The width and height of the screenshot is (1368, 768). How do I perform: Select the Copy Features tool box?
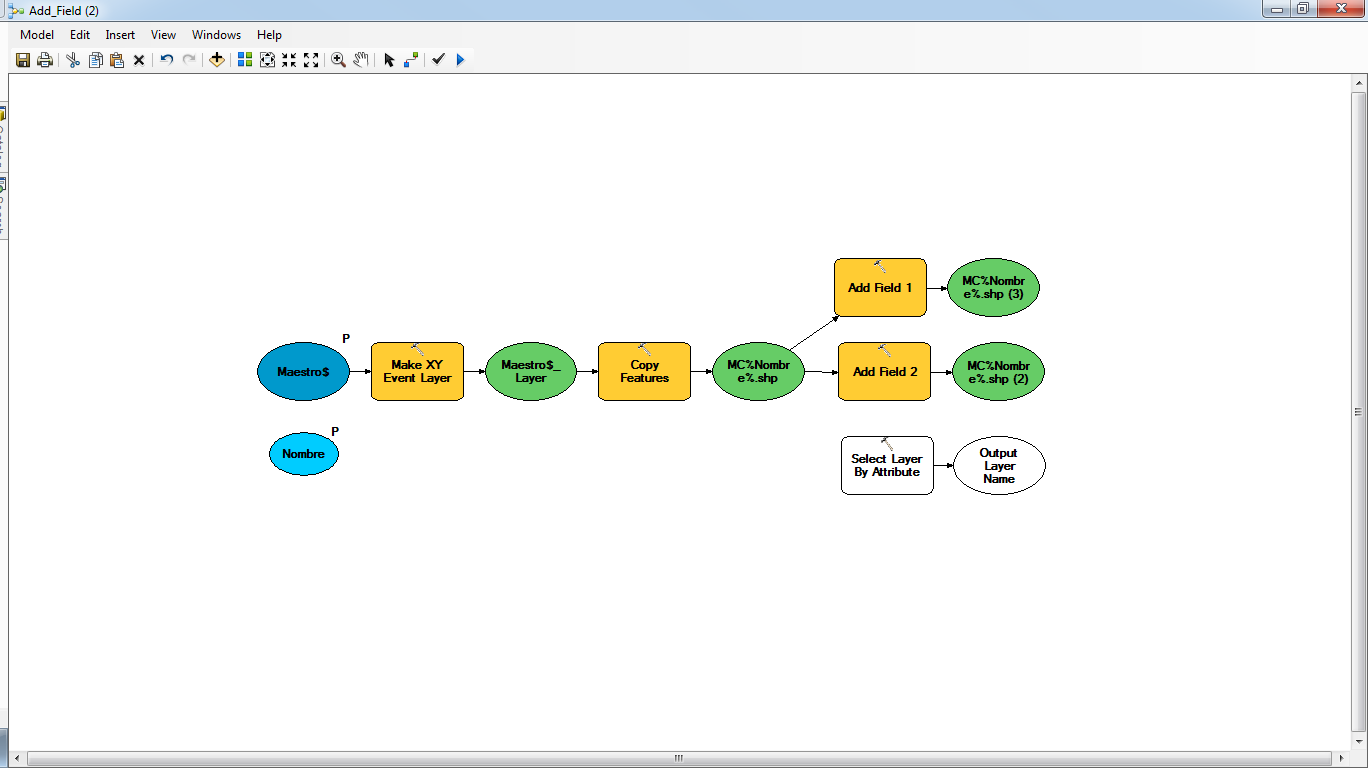(644, 372)
